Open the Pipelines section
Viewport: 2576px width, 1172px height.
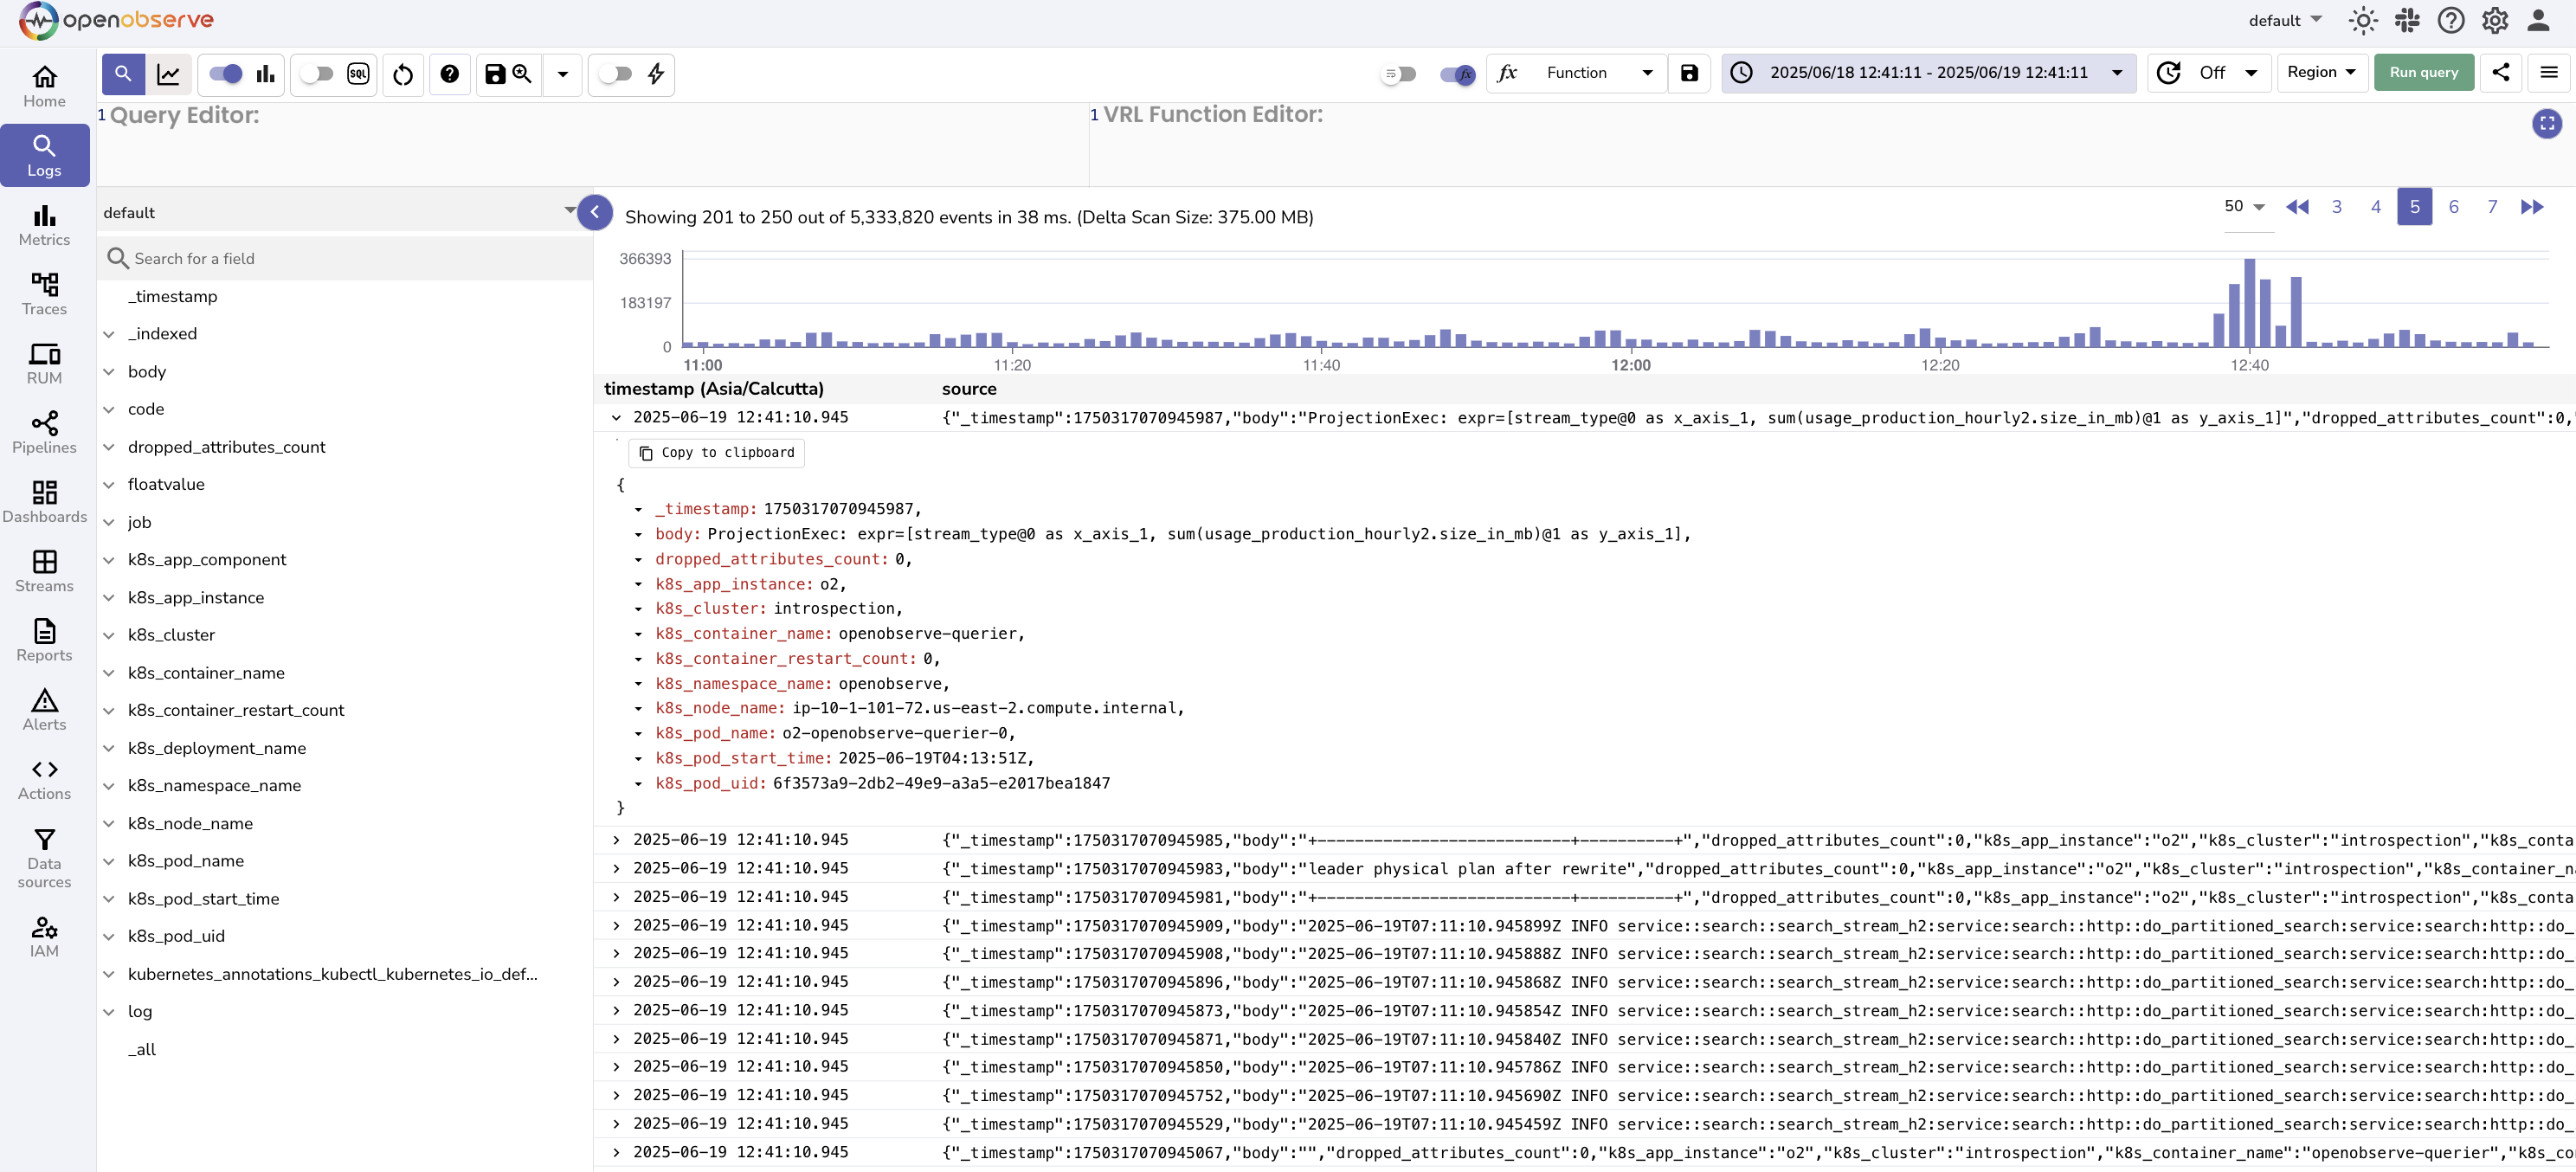(x=44, y=432)
